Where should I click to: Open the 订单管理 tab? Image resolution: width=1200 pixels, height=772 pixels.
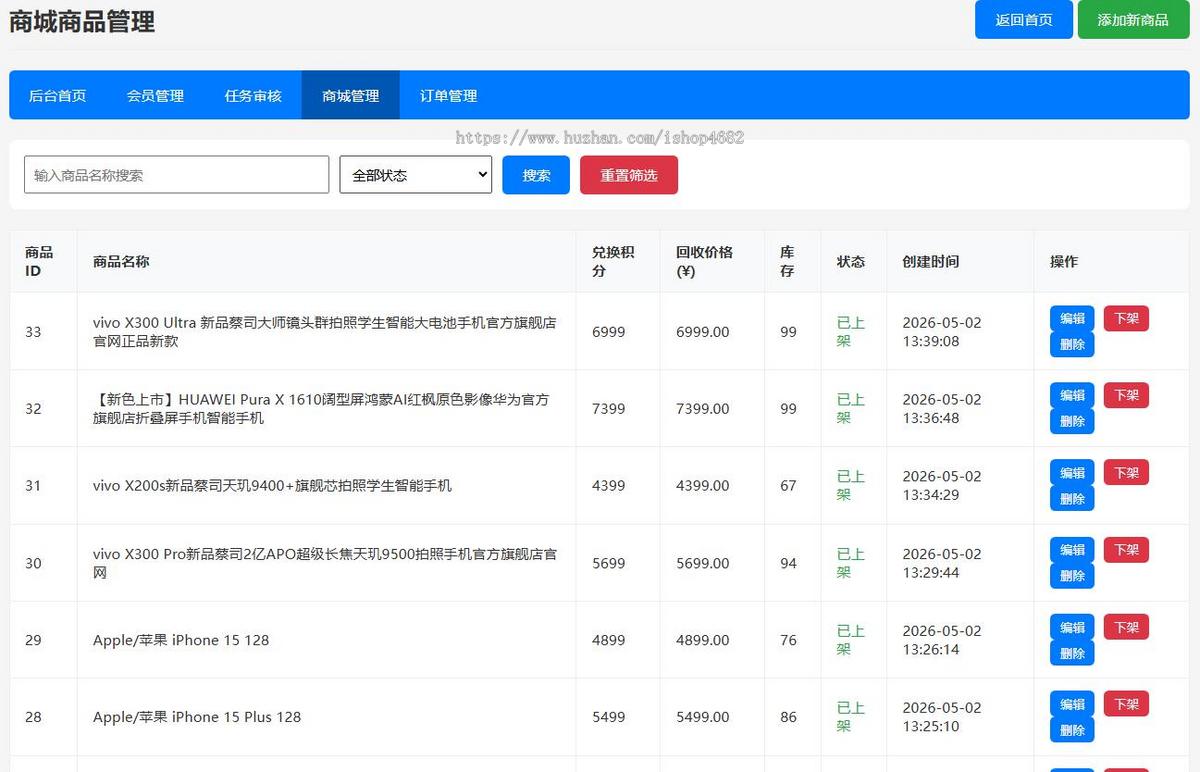(449, 96)
